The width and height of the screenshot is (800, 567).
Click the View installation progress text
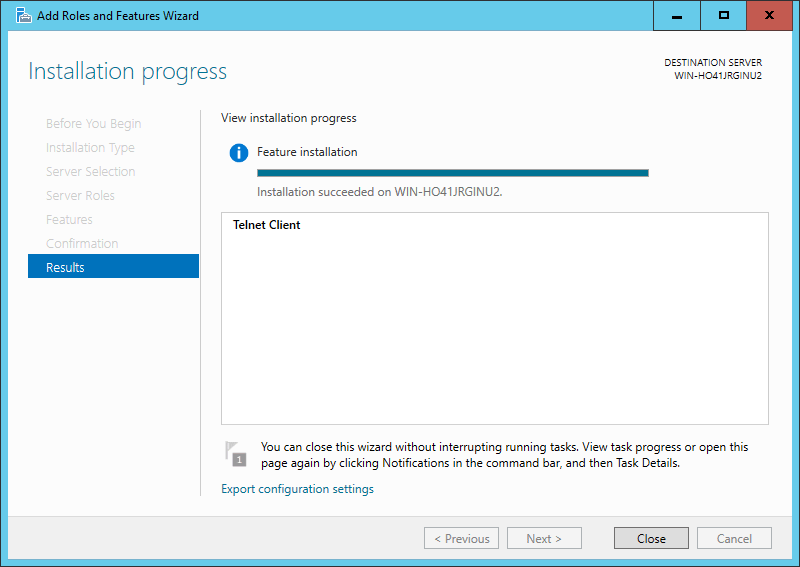click(289, 118)
